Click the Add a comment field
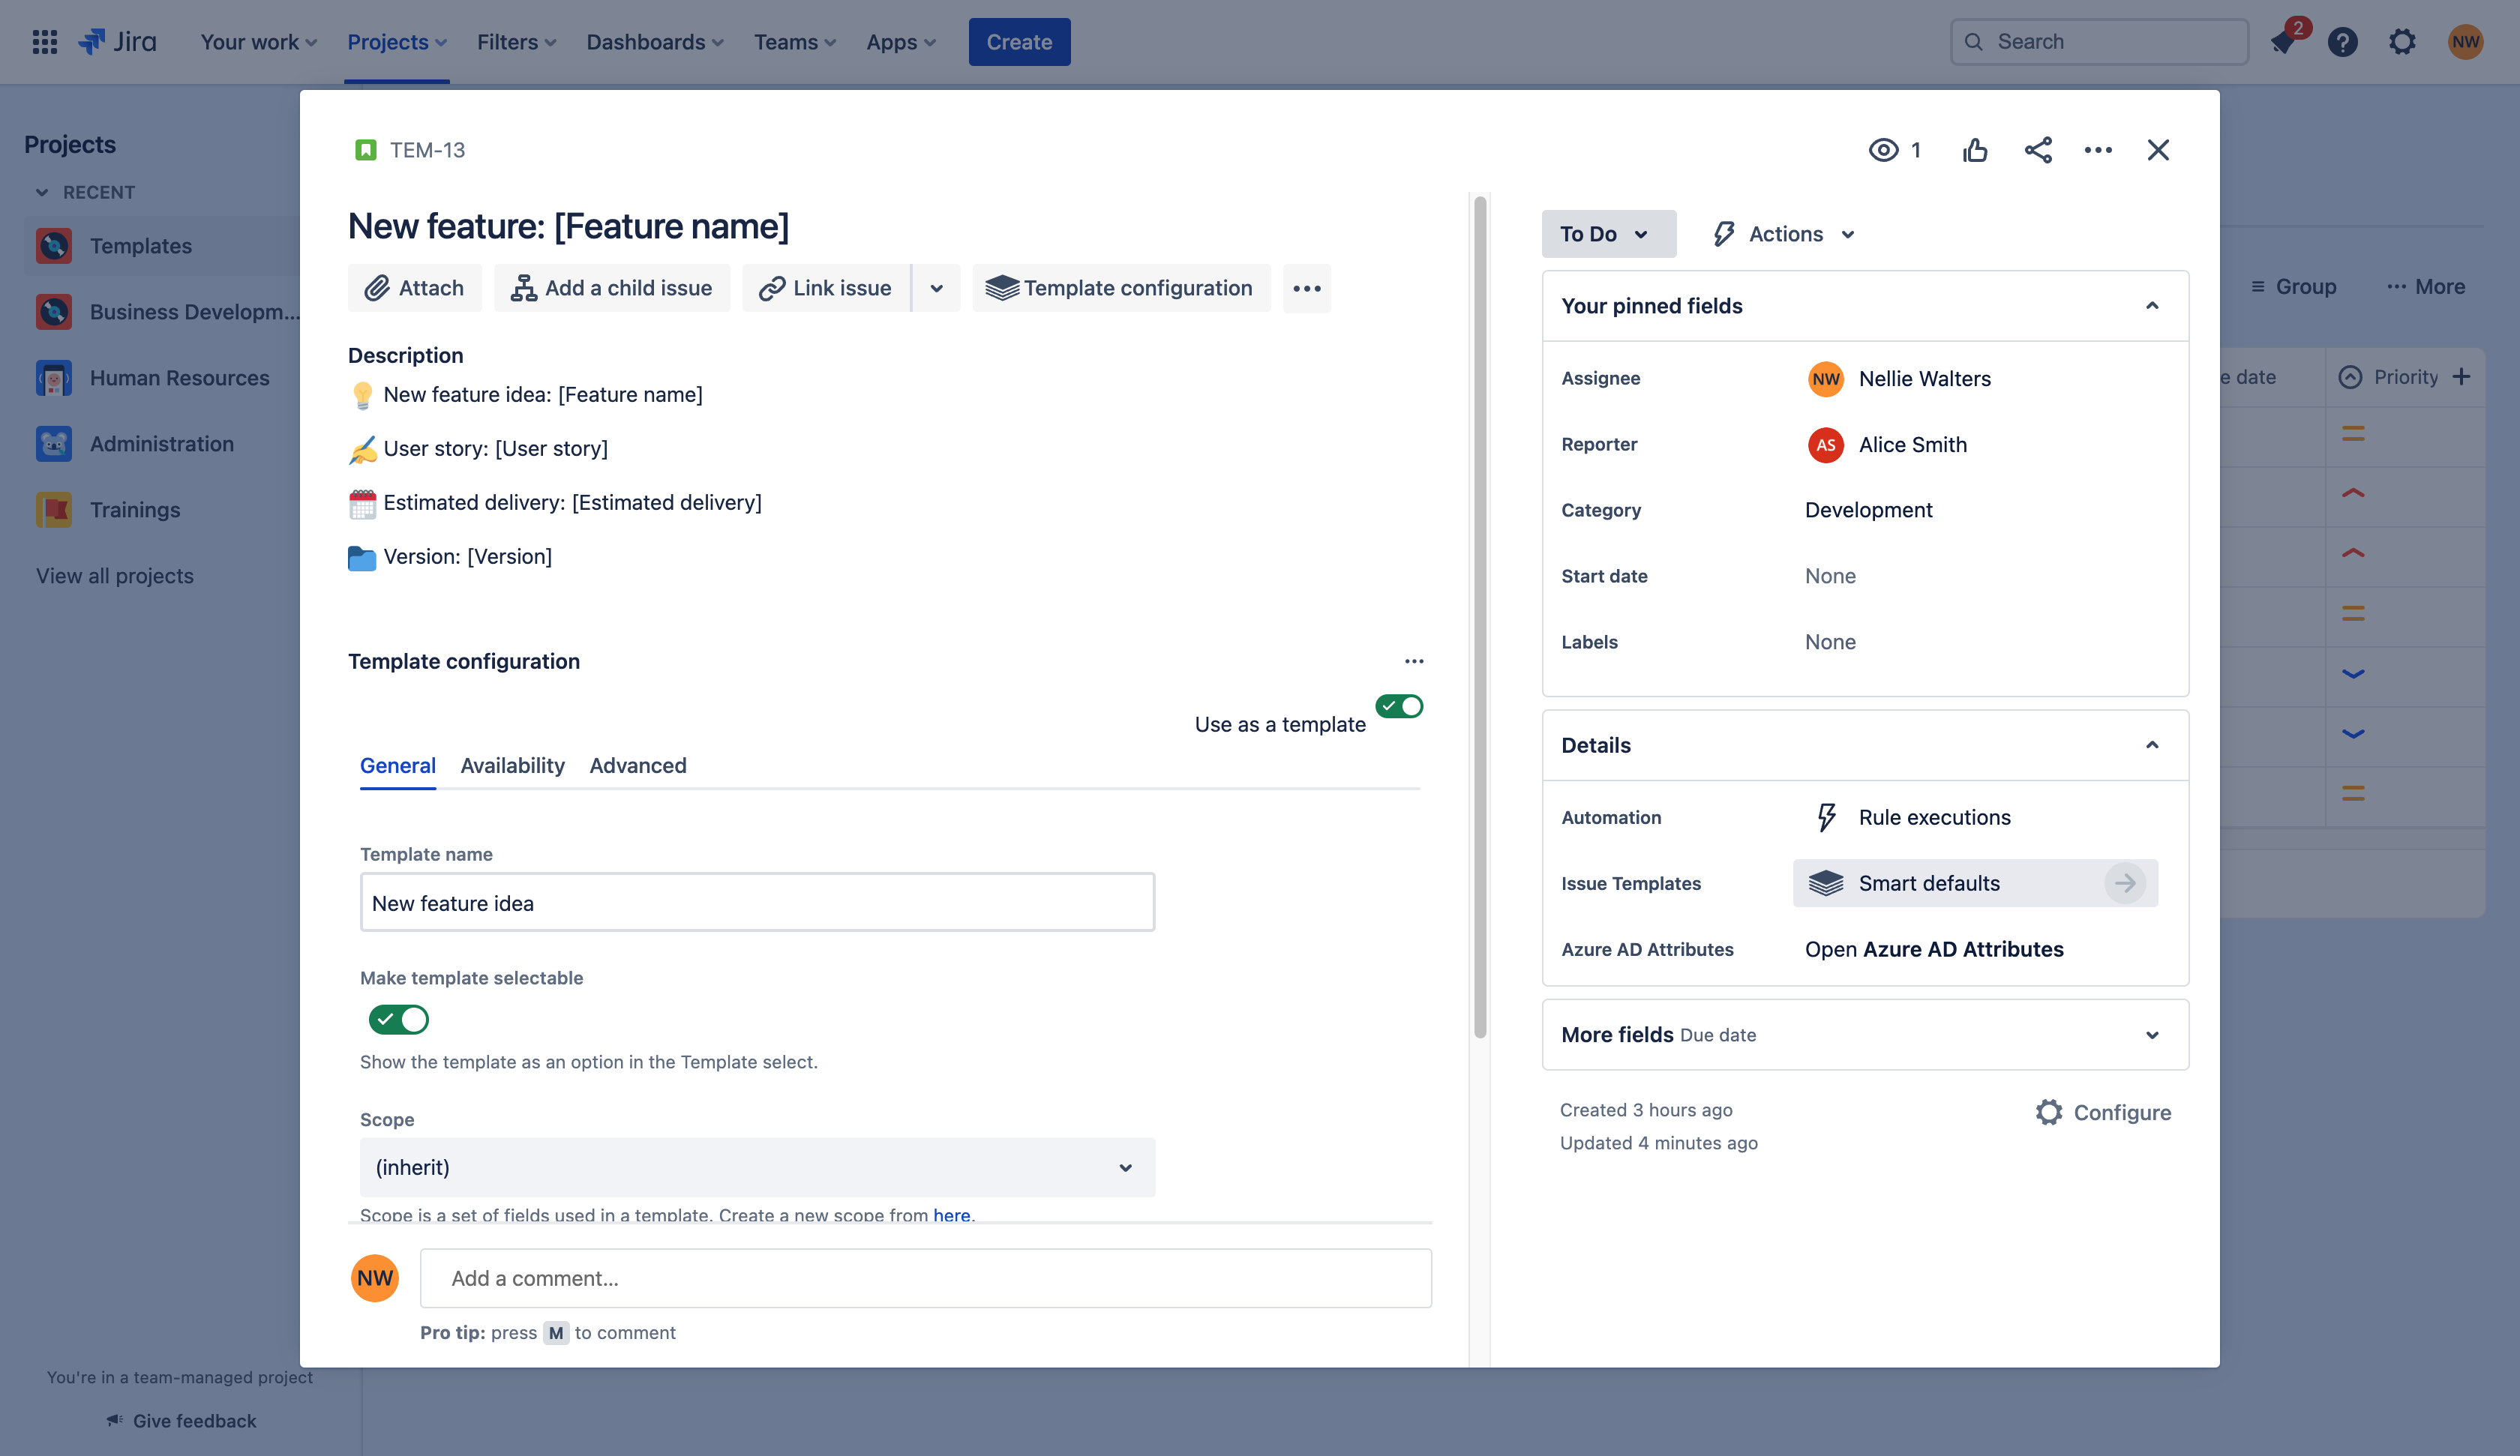 (926, 1278)
